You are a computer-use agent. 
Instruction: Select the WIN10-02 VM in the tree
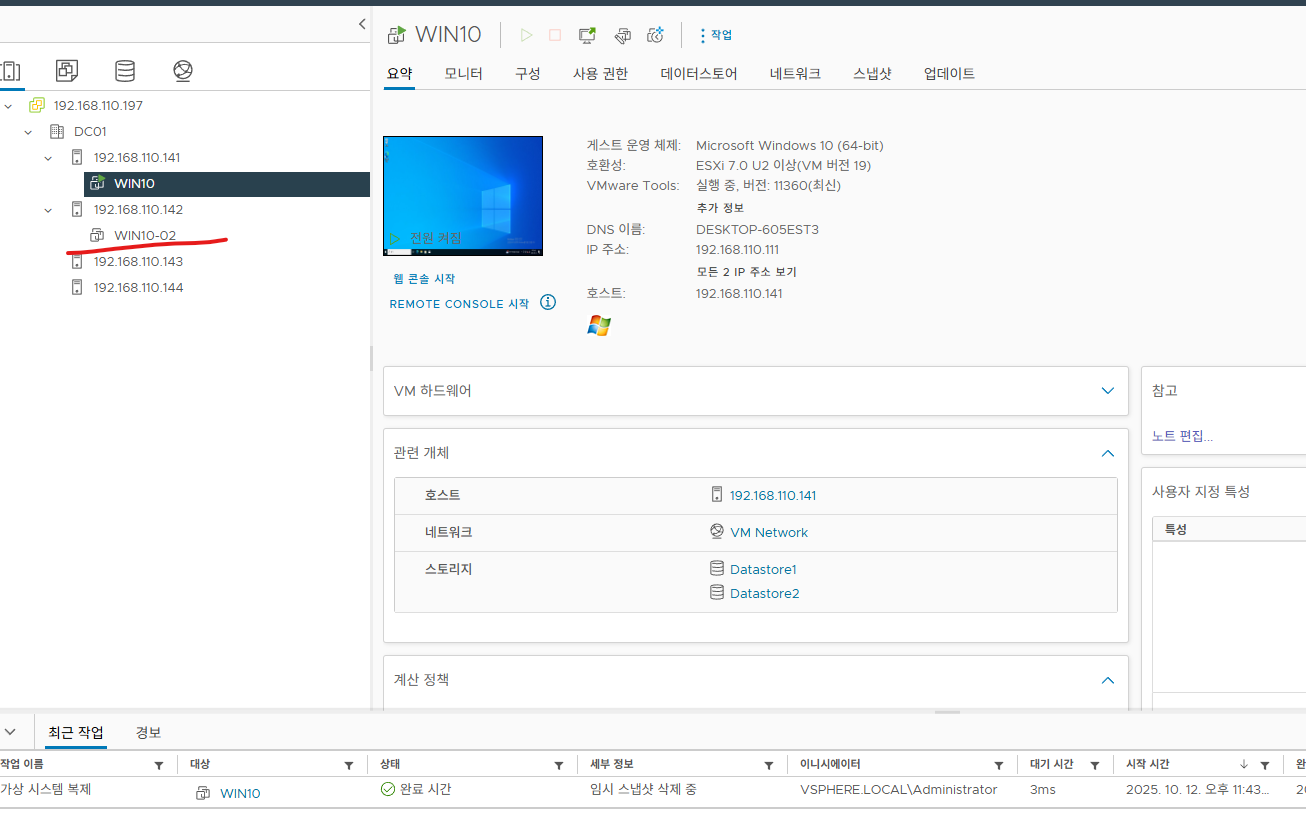click(x=145, y=236)
